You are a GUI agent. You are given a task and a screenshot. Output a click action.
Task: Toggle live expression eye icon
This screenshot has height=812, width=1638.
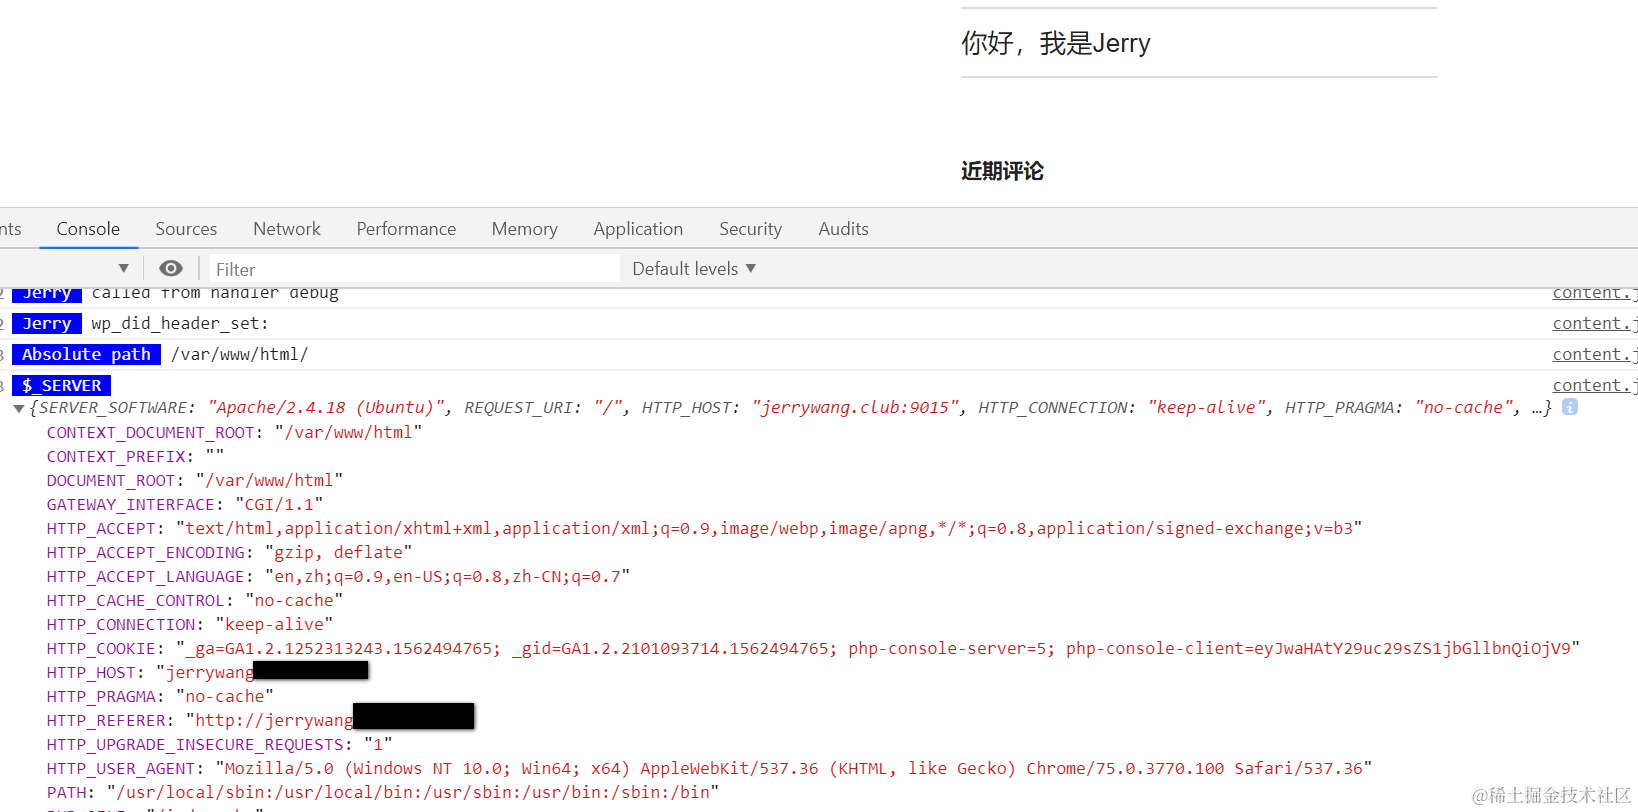pos(171,268)
